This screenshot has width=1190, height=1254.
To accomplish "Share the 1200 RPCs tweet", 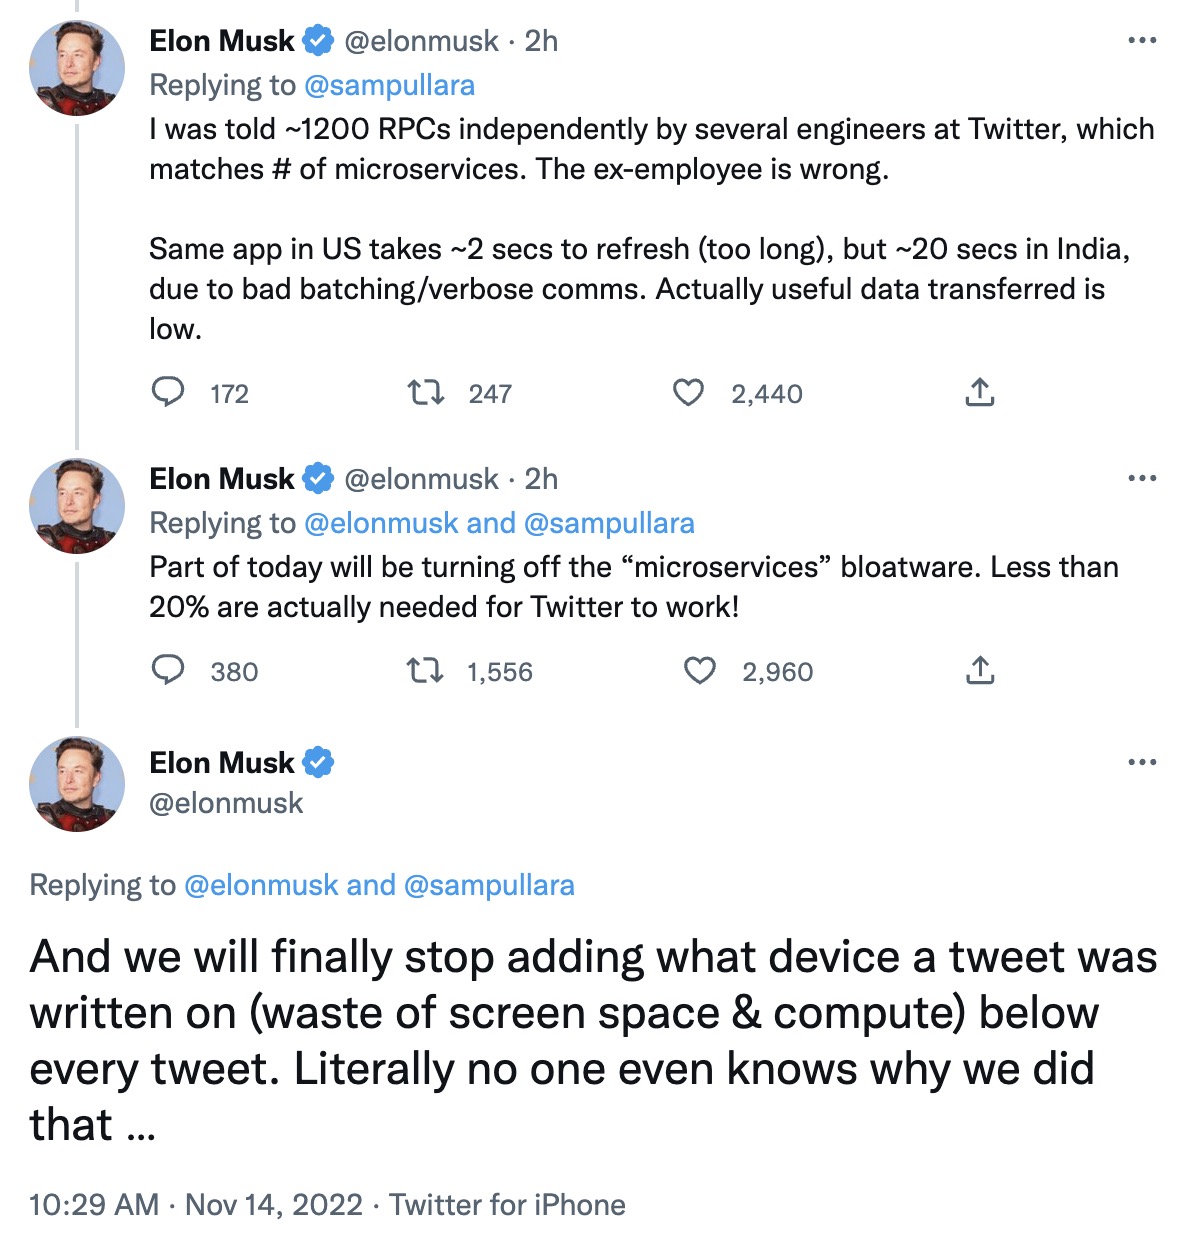I will (980, 392).
